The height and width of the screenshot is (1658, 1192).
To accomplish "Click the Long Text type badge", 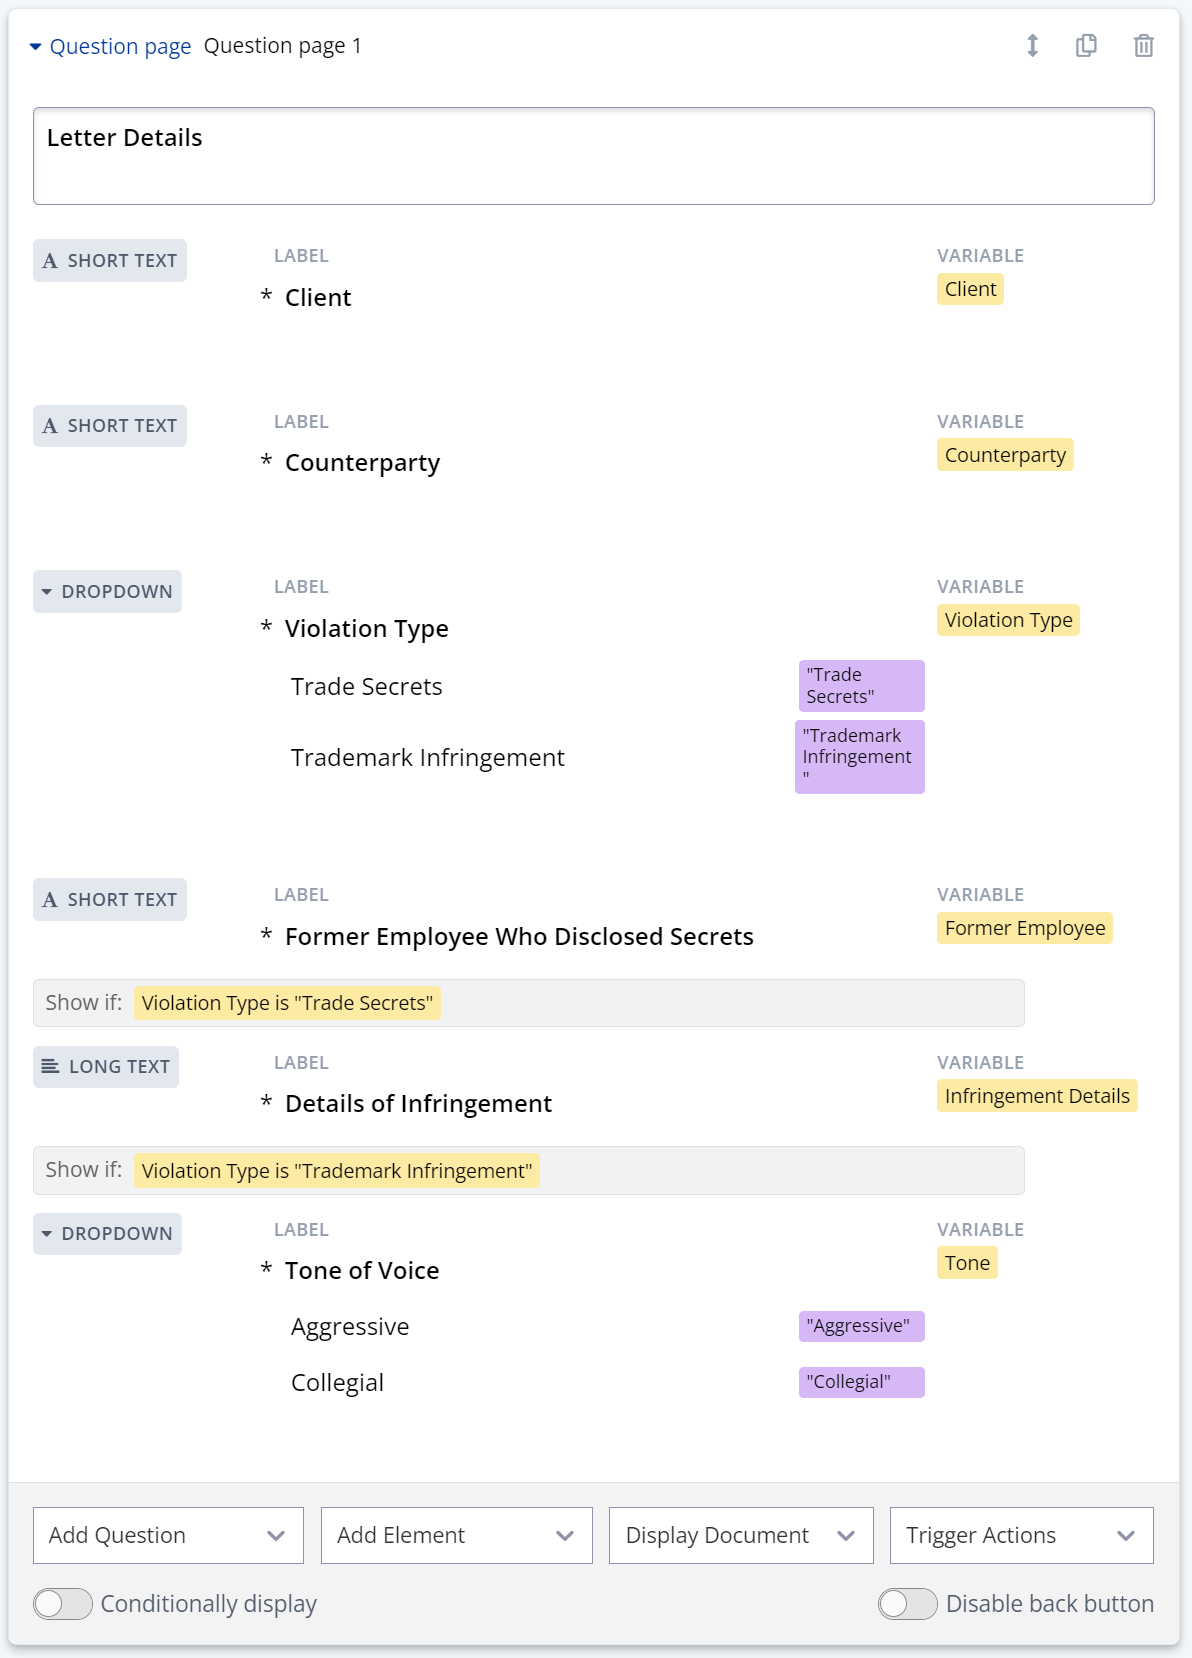I will 106,1067.
